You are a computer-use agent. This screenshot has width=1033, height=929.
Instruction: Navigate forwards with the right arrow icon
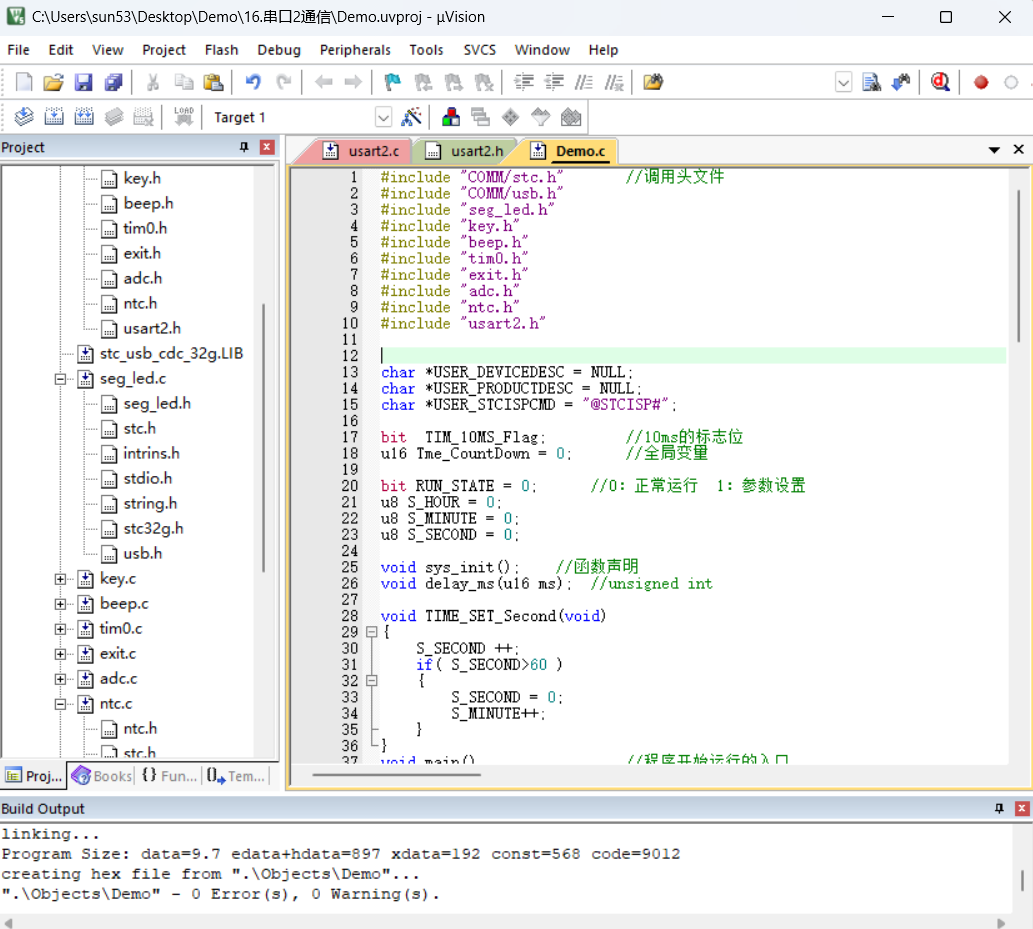click(353, 82)
